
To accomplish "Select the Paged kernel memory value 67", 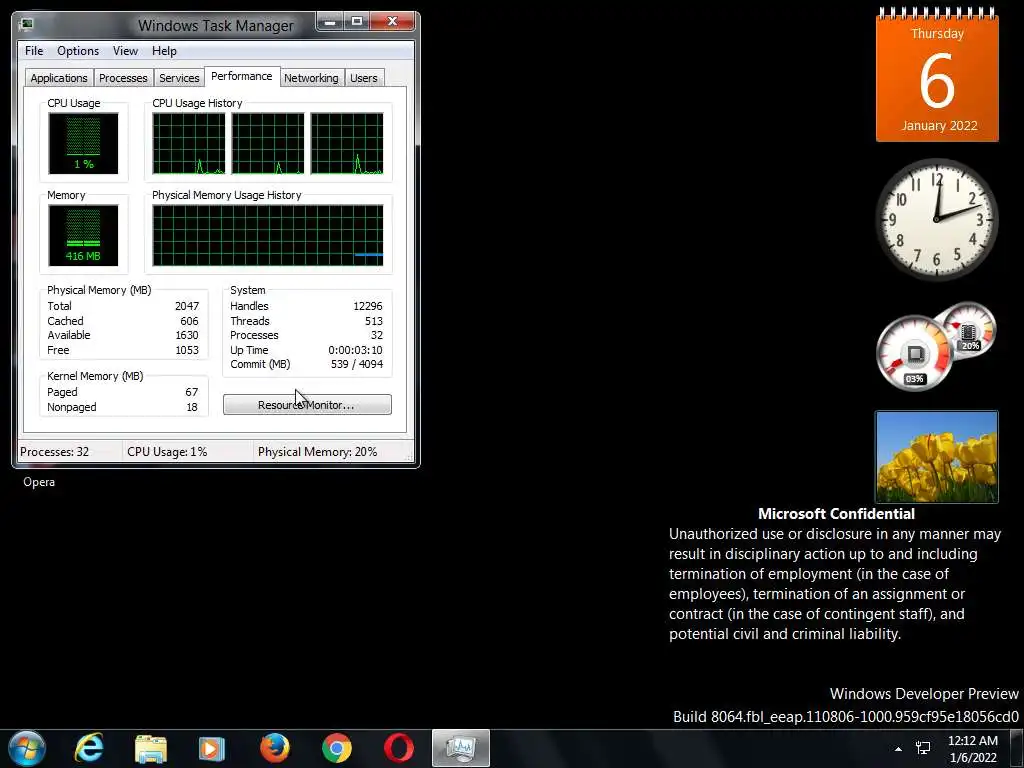I will point(191,392).
